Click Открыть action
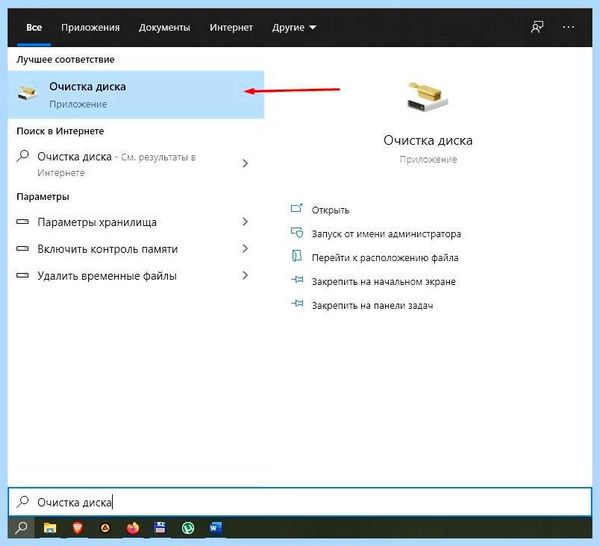The image size is (600, 546). pyautogui.click(x=330, y=210)
